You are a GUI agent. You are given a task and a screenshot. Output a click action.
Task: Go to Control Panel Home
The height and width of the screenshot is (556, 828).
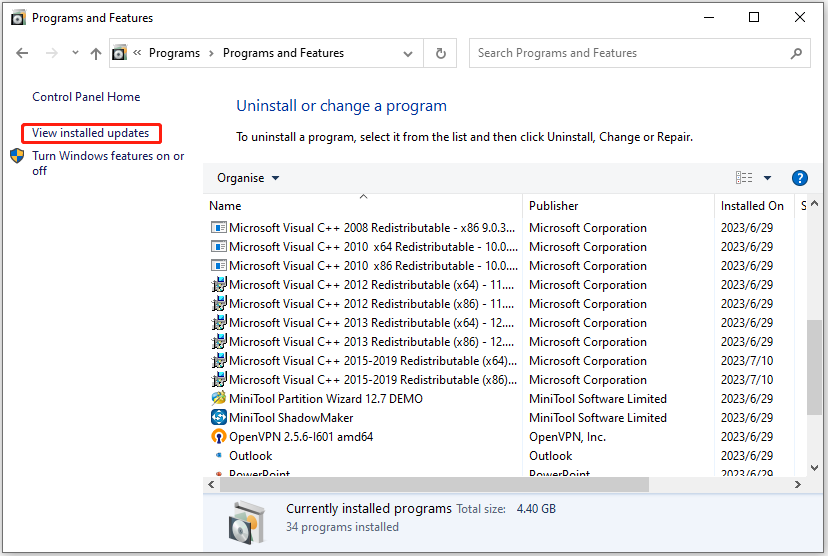click(x=86, y=97)
